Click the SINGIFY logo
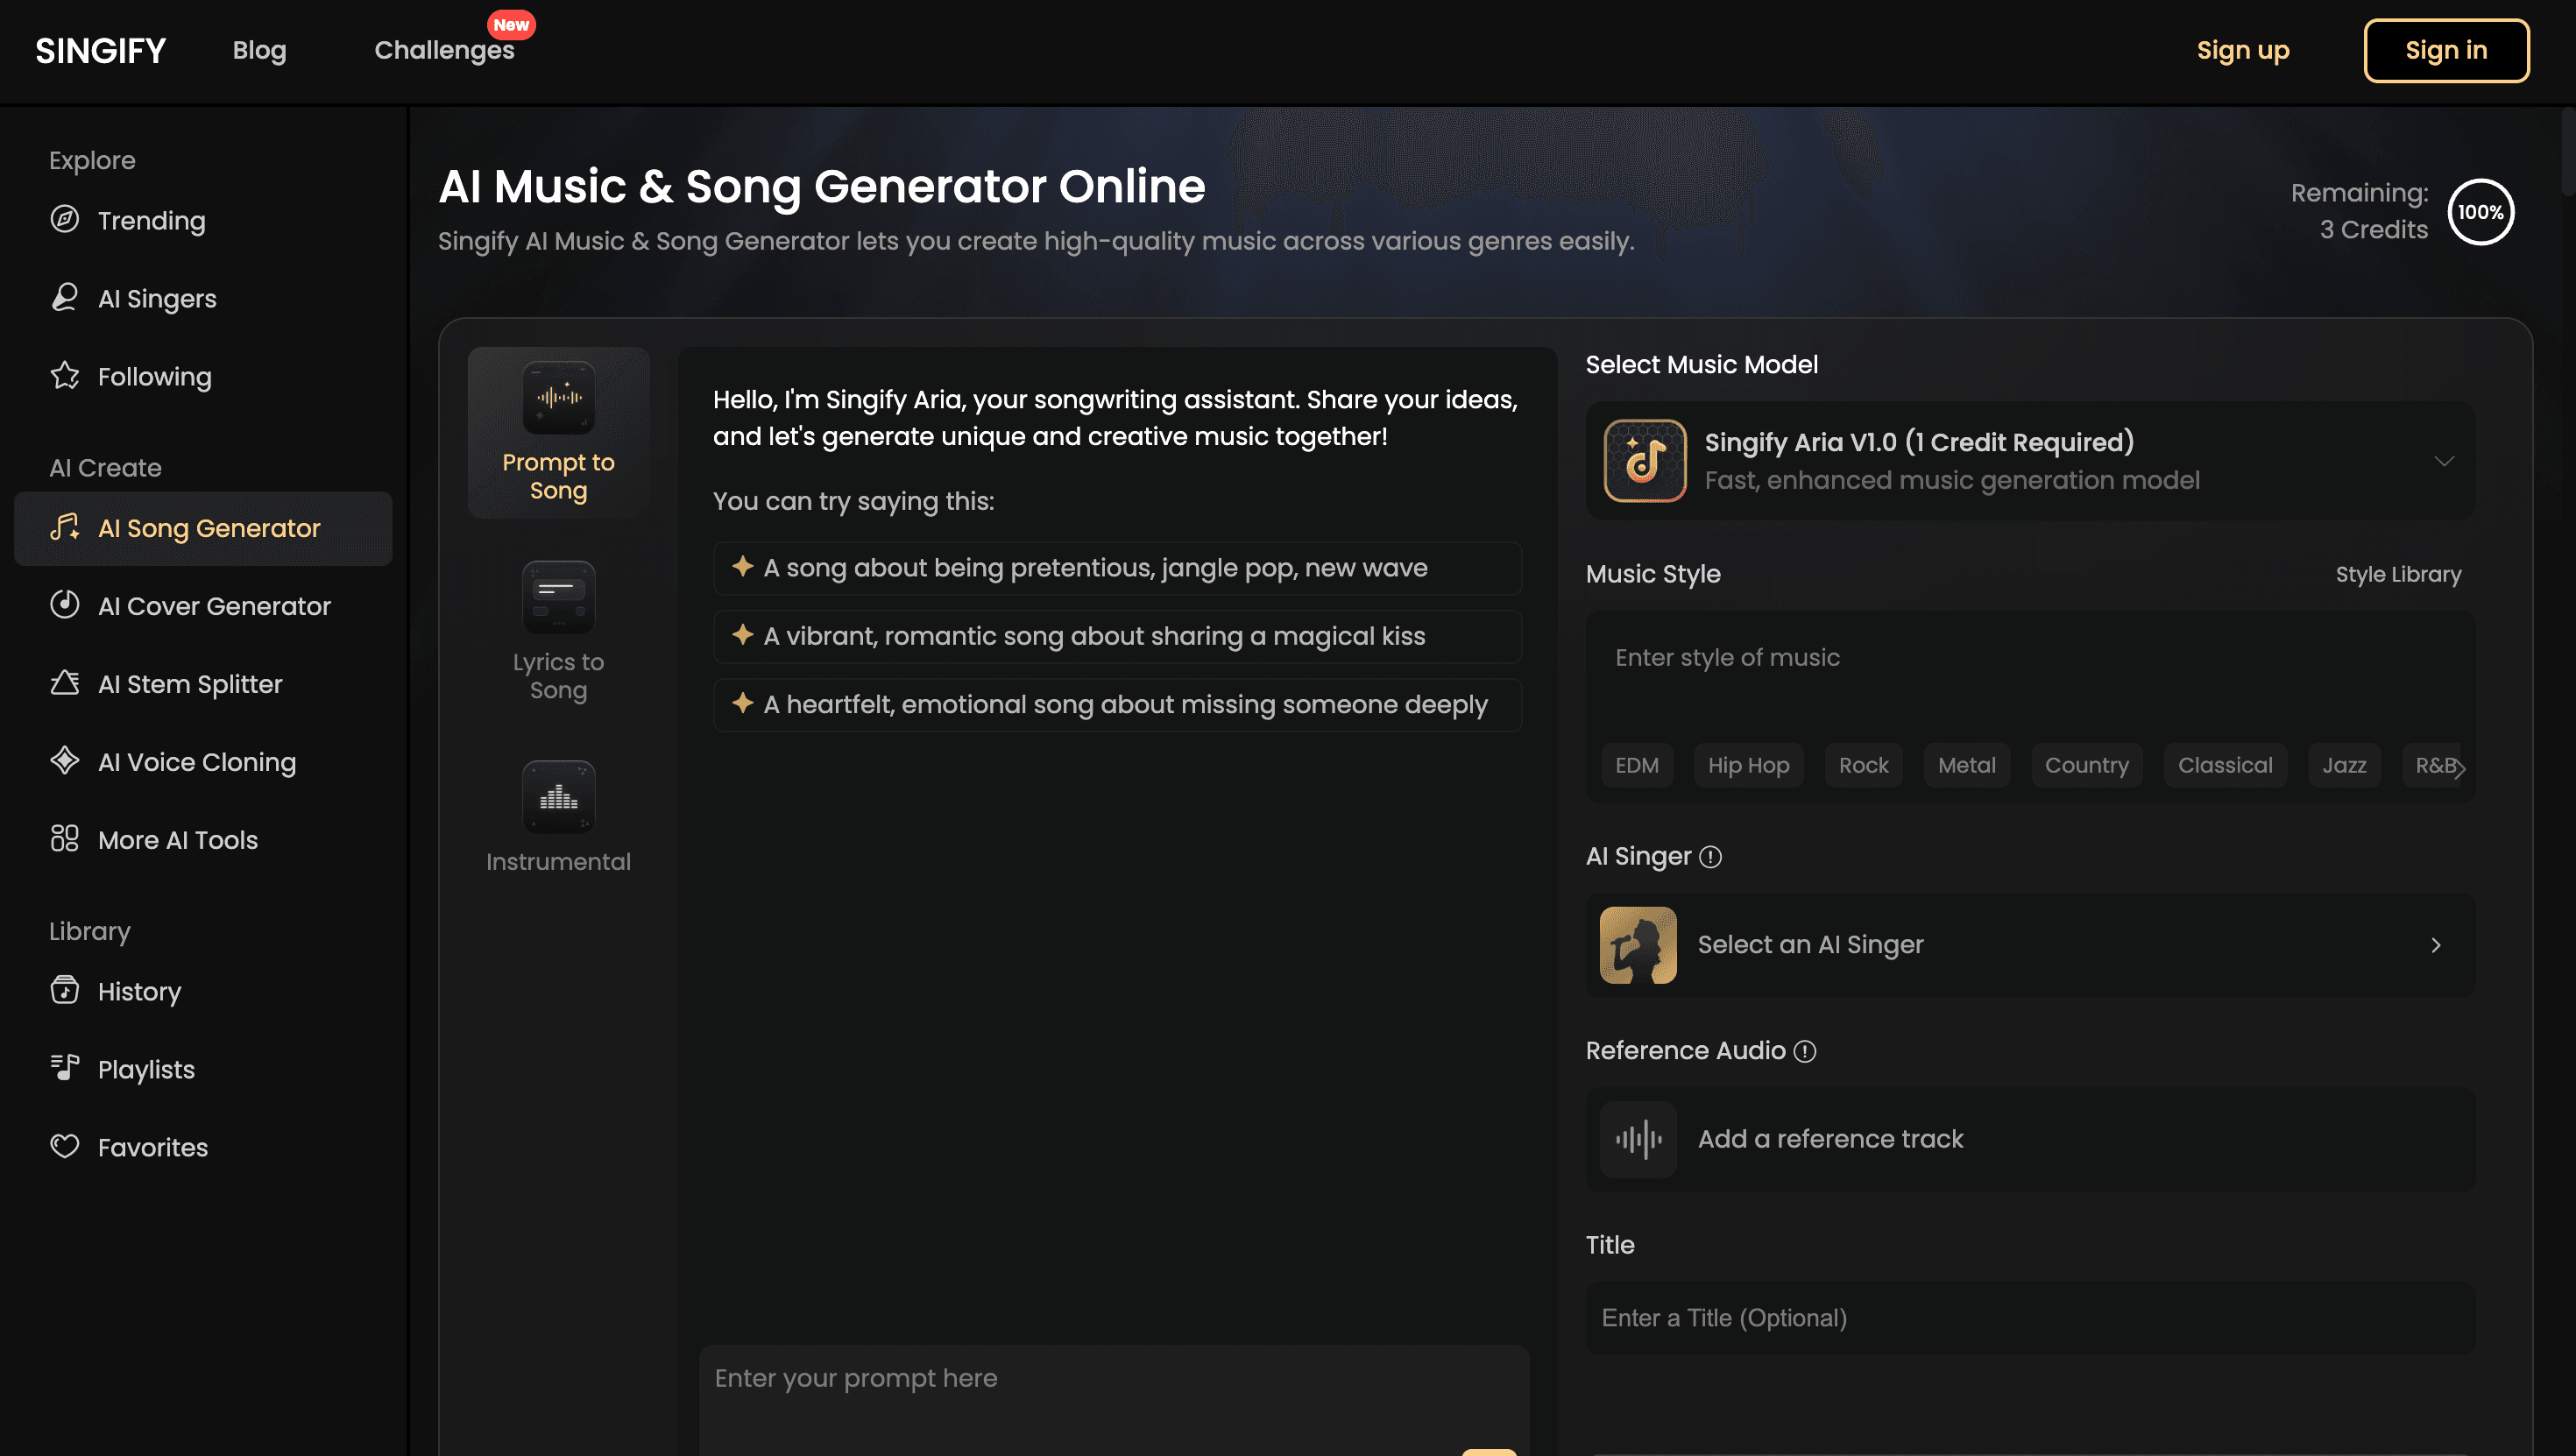This screenshot has width=2576, height=1456. (100, 50)
